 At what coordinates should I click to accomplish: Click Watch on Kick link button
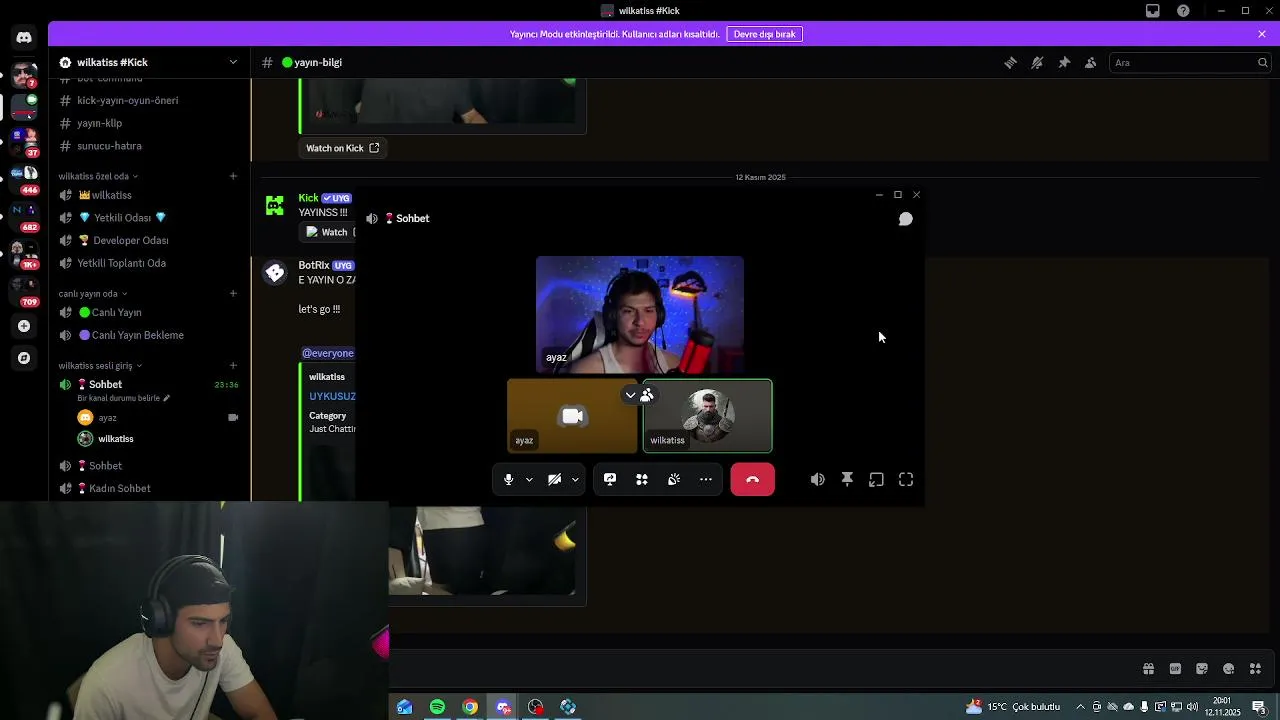pos(342,148)
